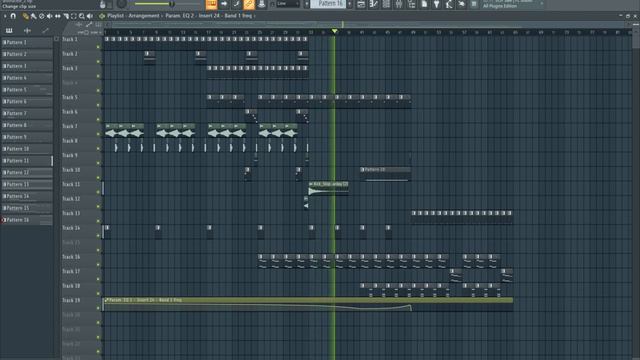Click the stamp toolbar icon
Image resolution: width=640 pixels, height=360 pixels.
(x=262, y=4)
